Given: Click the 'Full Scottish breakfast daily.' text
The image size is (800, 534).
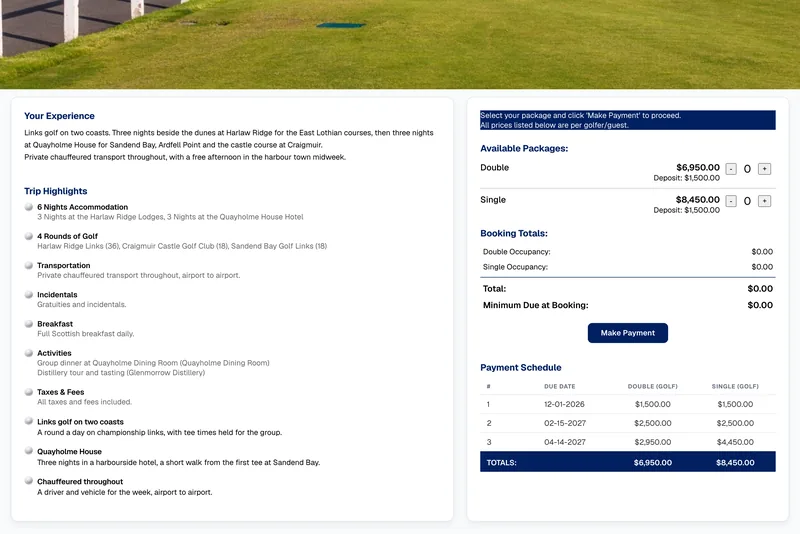Looking at the screenshot, I should pos(85,334).
